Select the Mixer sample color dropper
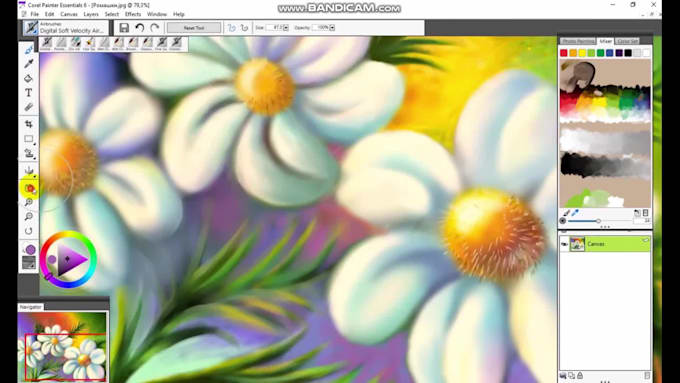Screen dimensions: 680x383 575,213
